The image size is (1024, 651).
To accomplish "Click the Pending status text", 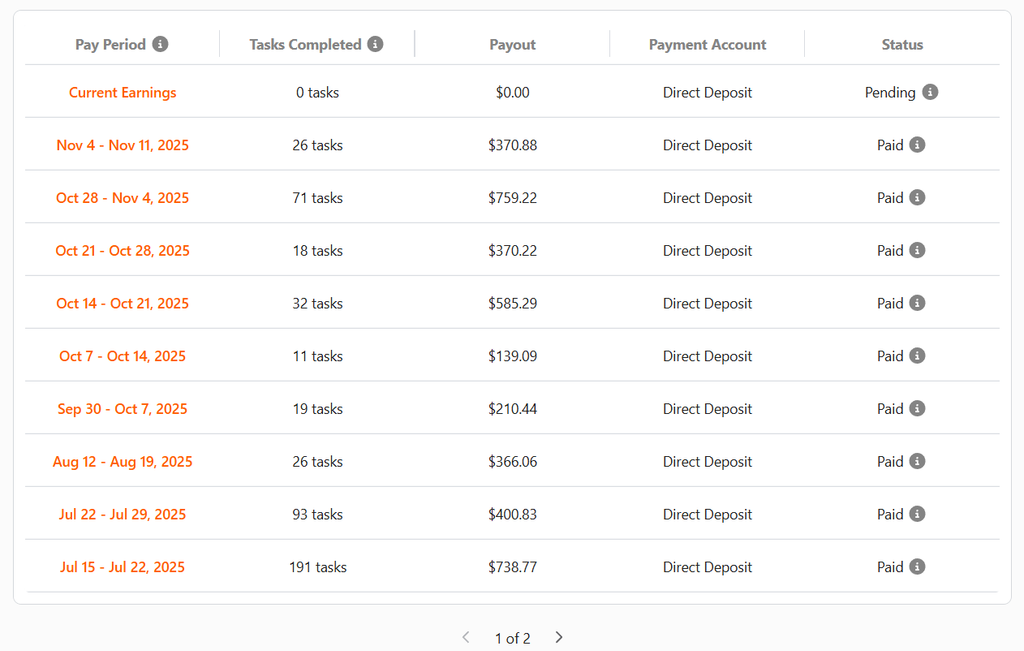I will (x=890, y=93).
